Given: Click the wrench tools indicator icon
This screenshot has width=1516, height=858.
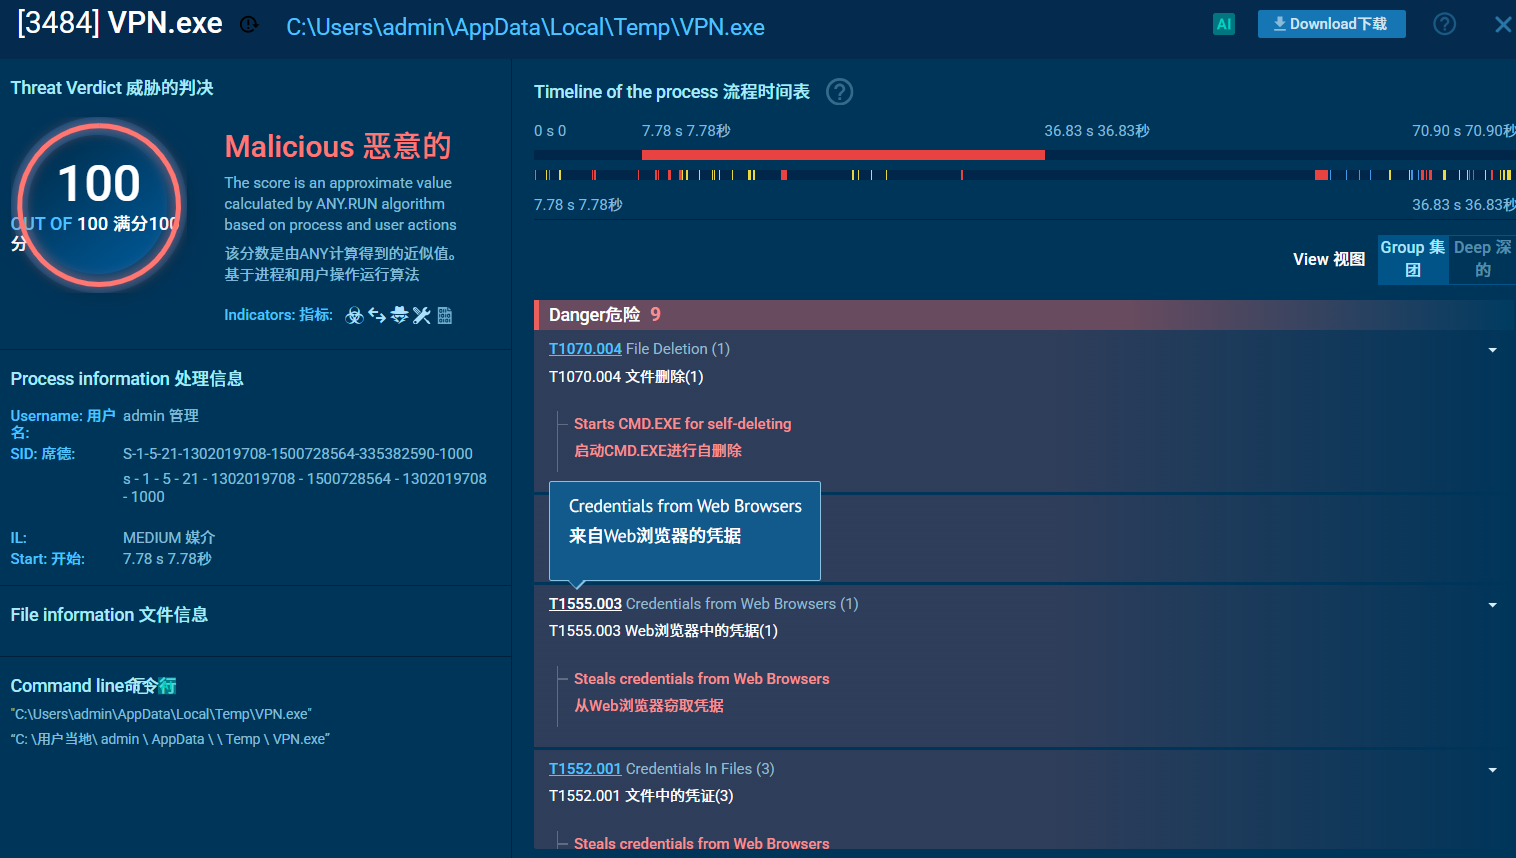Looking at the screenshot, I should pos(421,316).
